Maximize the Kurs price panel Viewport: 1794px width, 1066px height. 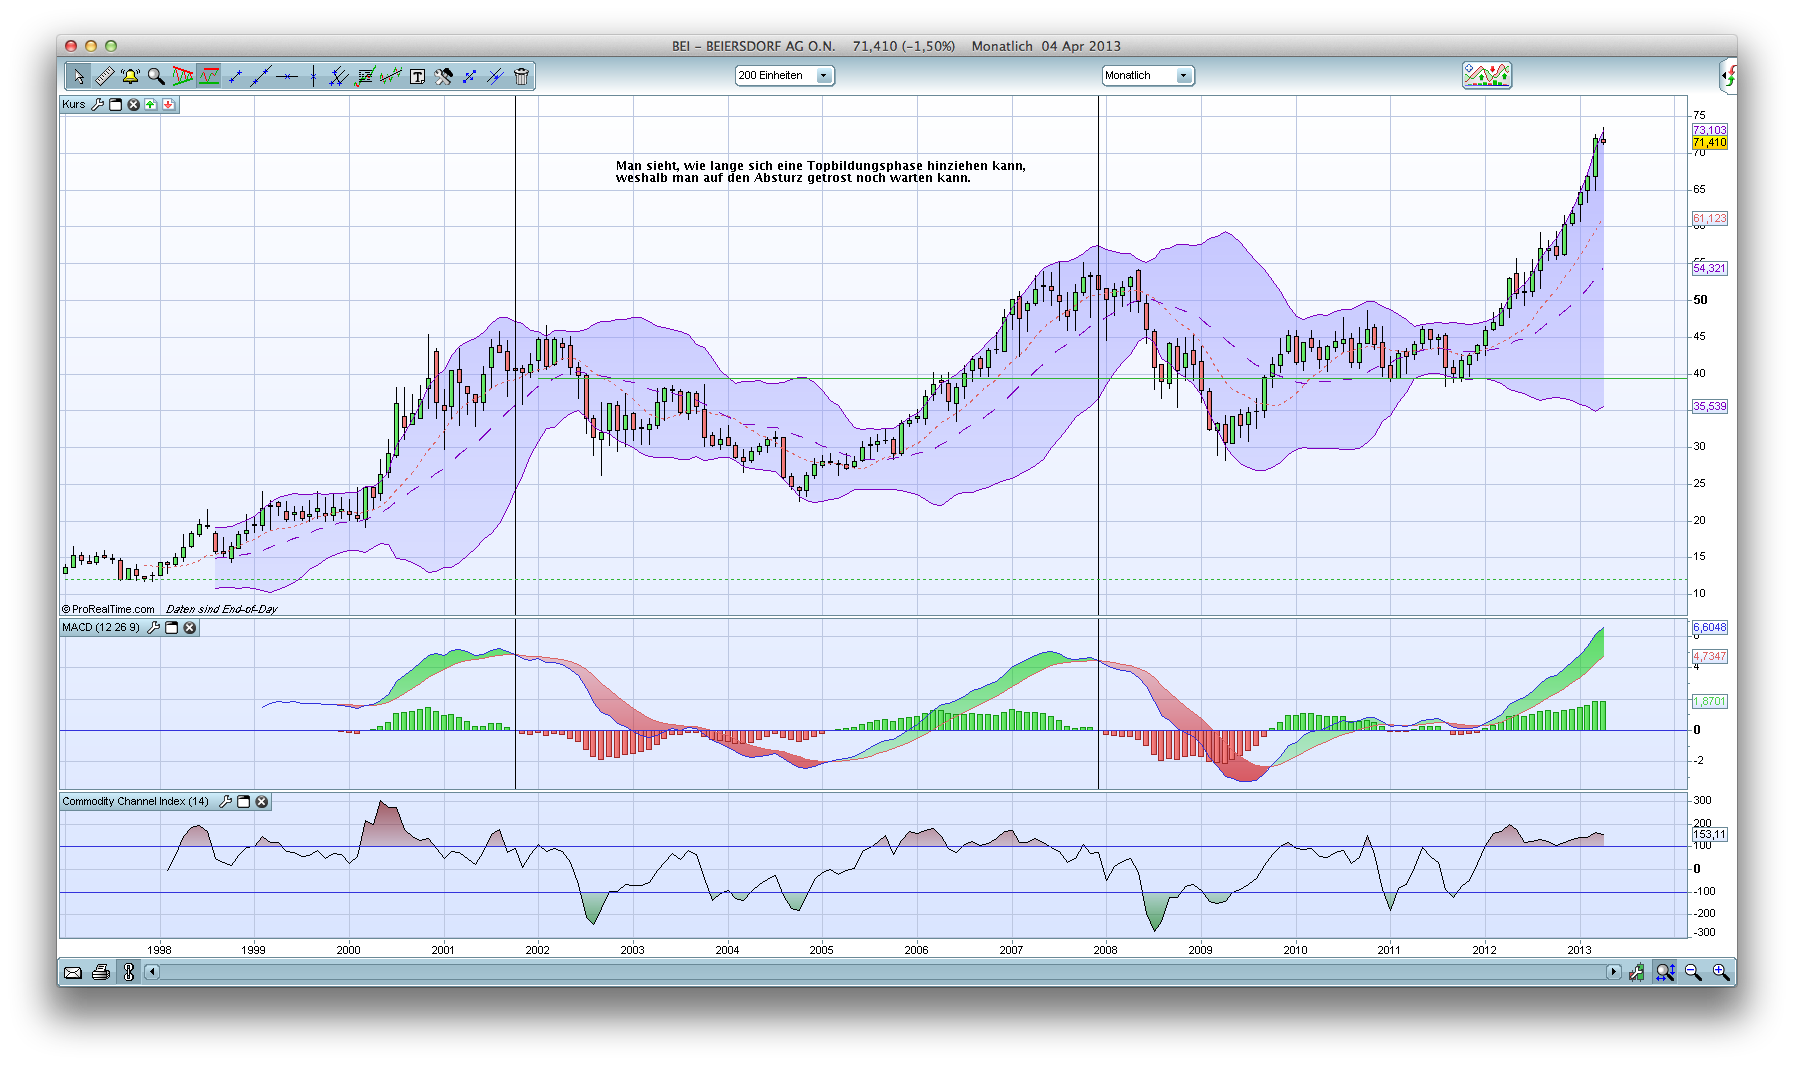click(116, 104)
